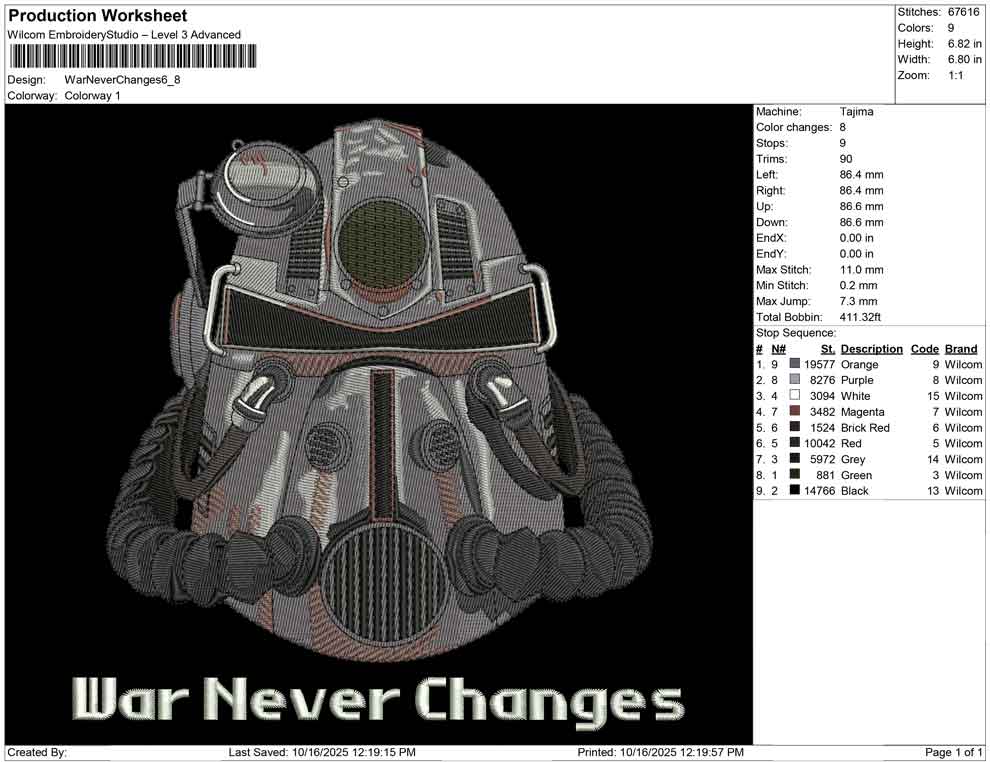Choose the Black thread color swatch
990x762 pixels.
(x=794, y=490)
